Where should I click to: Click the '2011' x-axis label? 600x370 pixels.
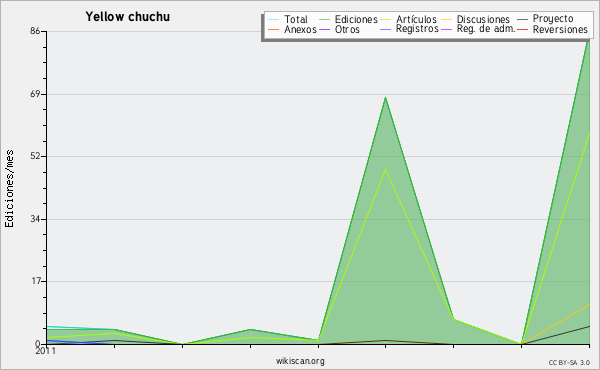[46, 351]
